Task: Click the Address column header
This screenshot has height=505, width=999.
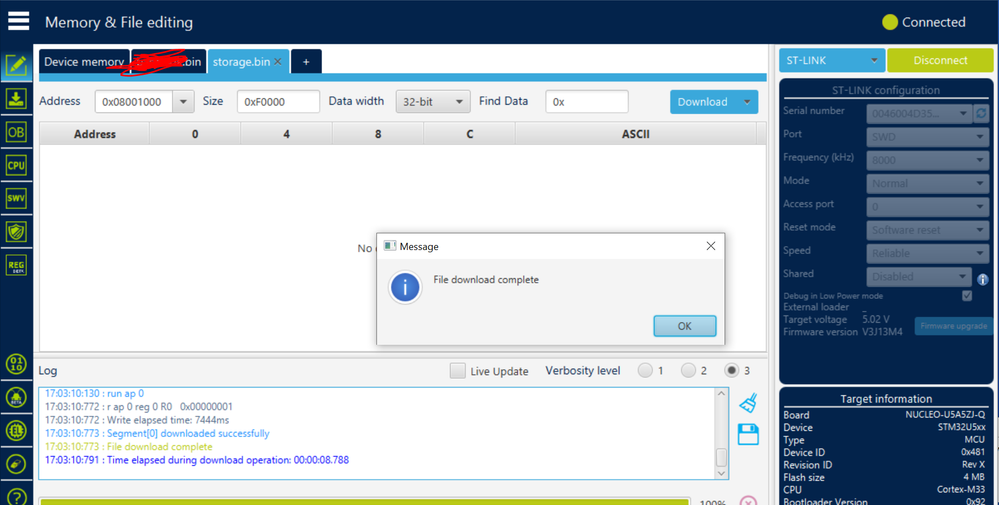Action: pyautogui.click(x=95, y=134)
